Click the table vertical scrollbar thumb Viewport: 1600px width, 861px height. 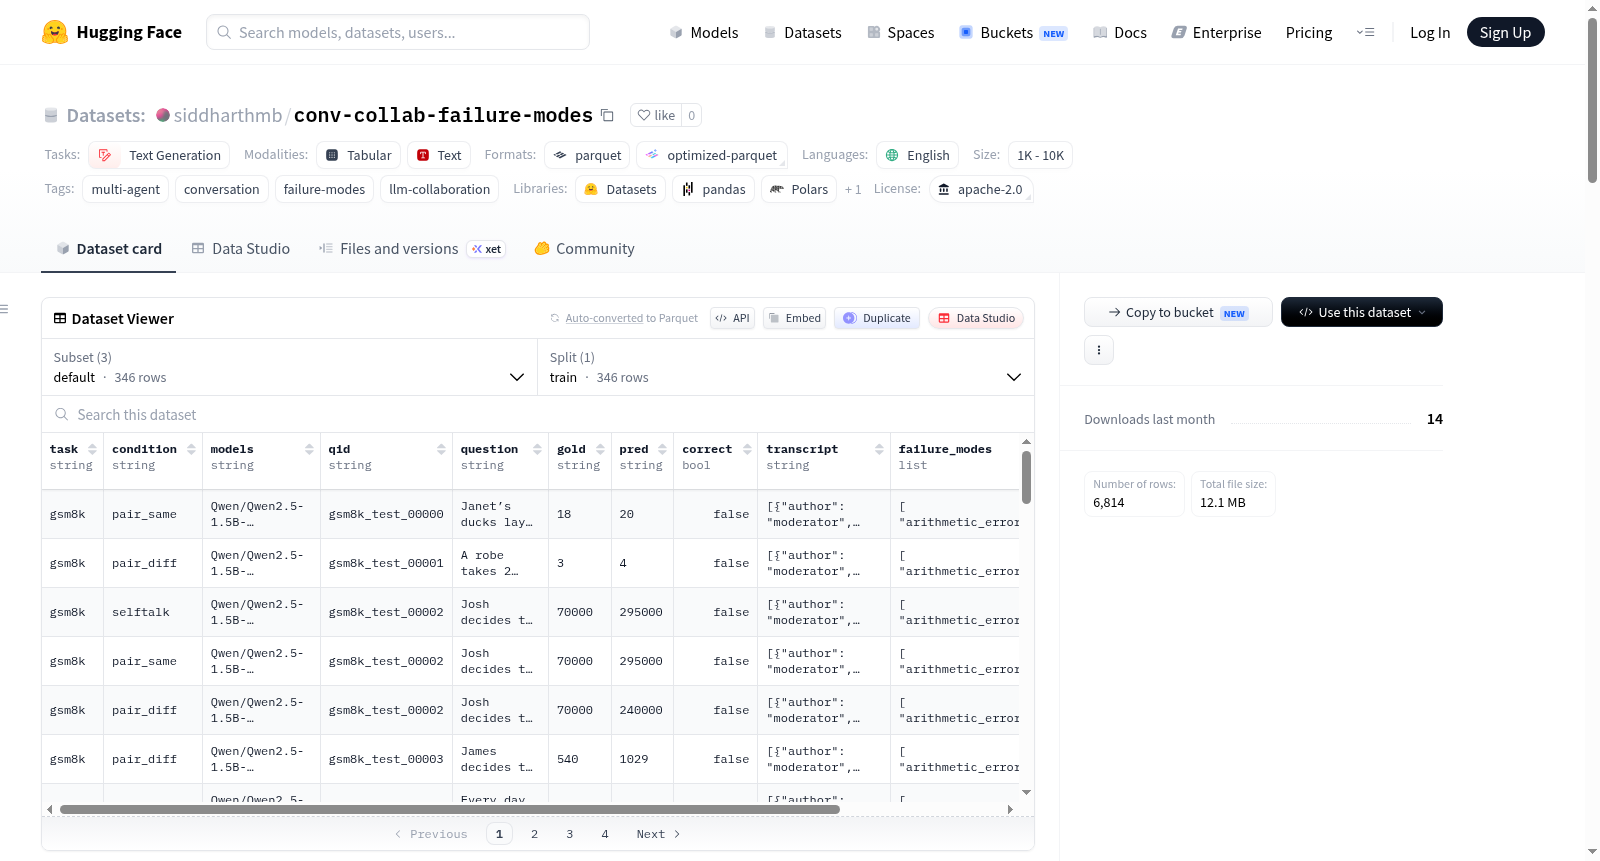[1026, 478]
